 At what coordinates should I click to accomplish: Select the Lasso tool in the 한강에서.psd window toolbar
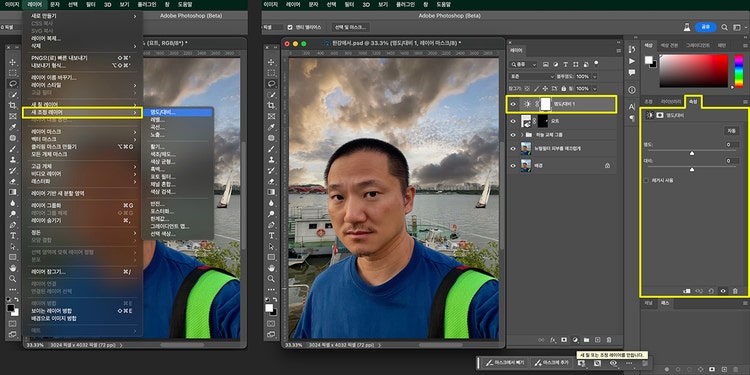(x=271, y=84)
